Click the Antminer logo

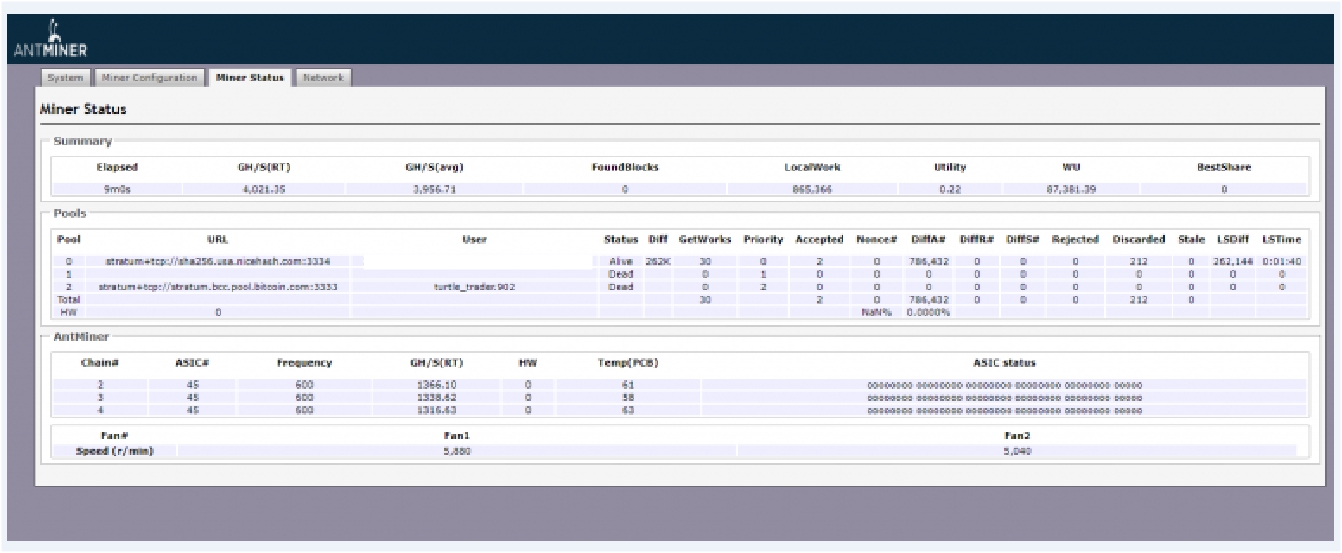tap(50, 42)
